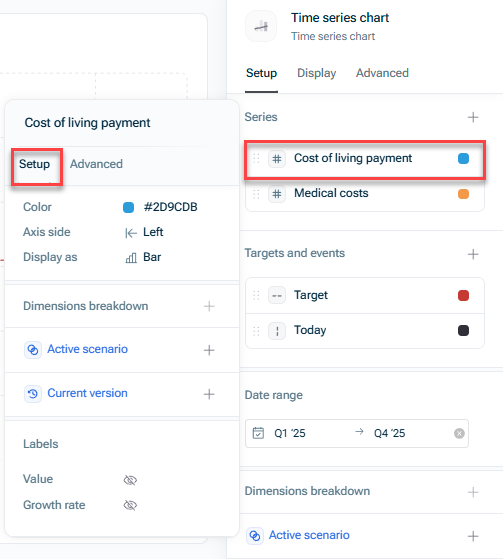The image size is (504, 559).
Task: Open the calendar icon in date range
Action: tap(258, 433)
